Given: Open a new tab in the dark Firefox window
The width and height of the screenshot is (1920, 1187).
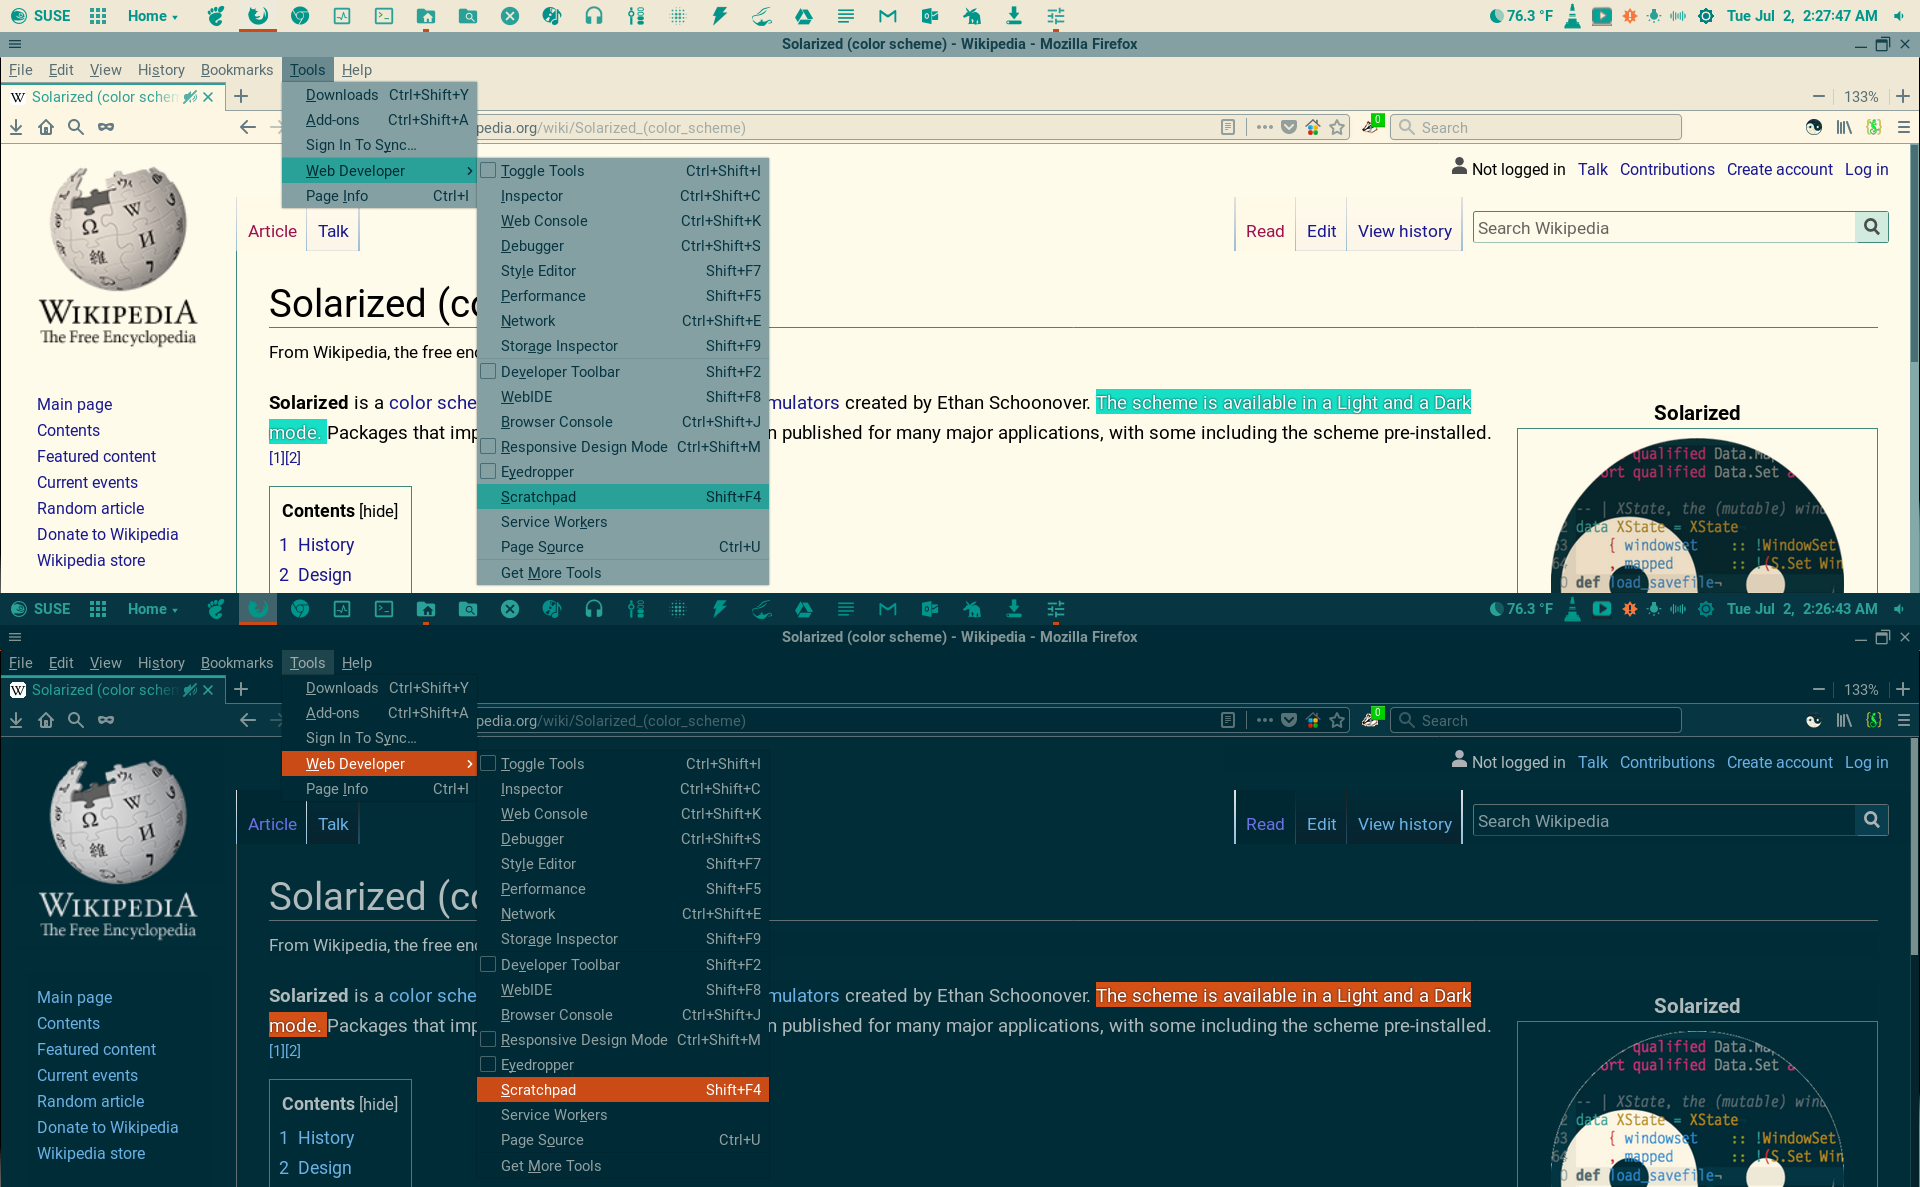Looking at the screenshot, I should coord(241,689).
